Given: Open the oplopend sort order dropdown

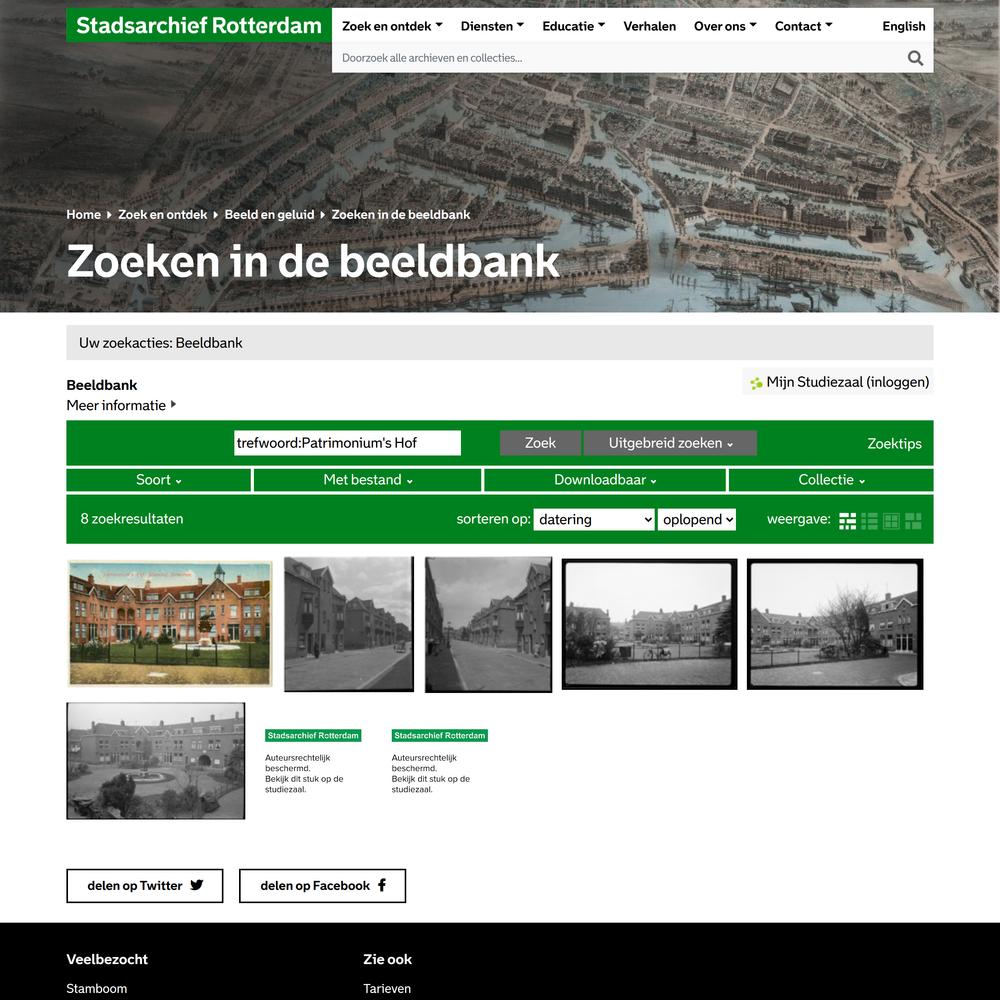Looking at the screenshot, I should [x=696, y=520].
